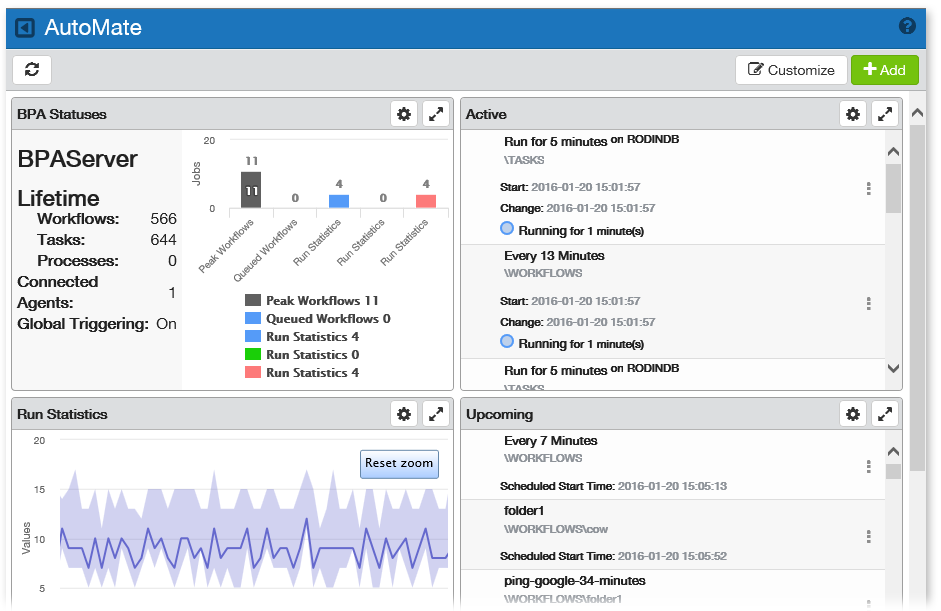Screen dimensions: 941x611
Task: Collapse sidebar with AutoMate back arrow icon
Action: click(26, 28)
